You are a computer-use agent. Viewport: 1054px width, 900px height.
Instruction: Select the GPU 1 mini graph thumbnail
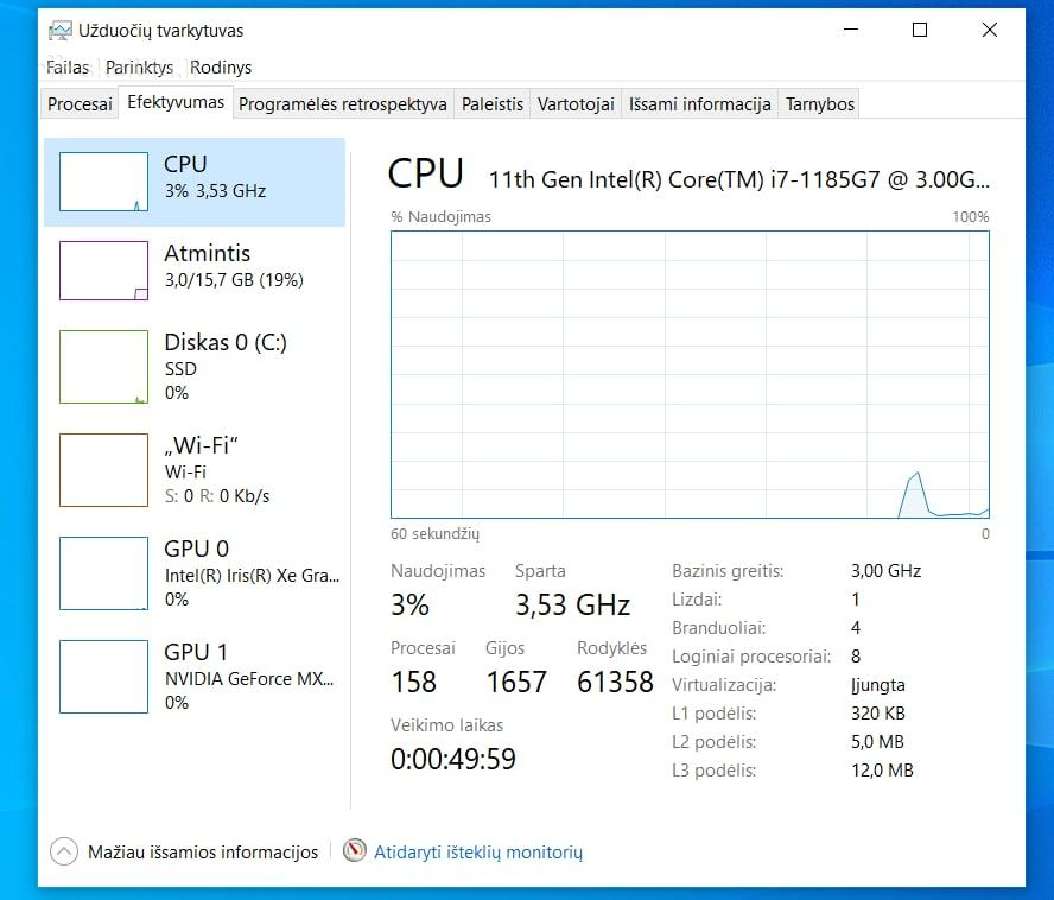[104, 677]
